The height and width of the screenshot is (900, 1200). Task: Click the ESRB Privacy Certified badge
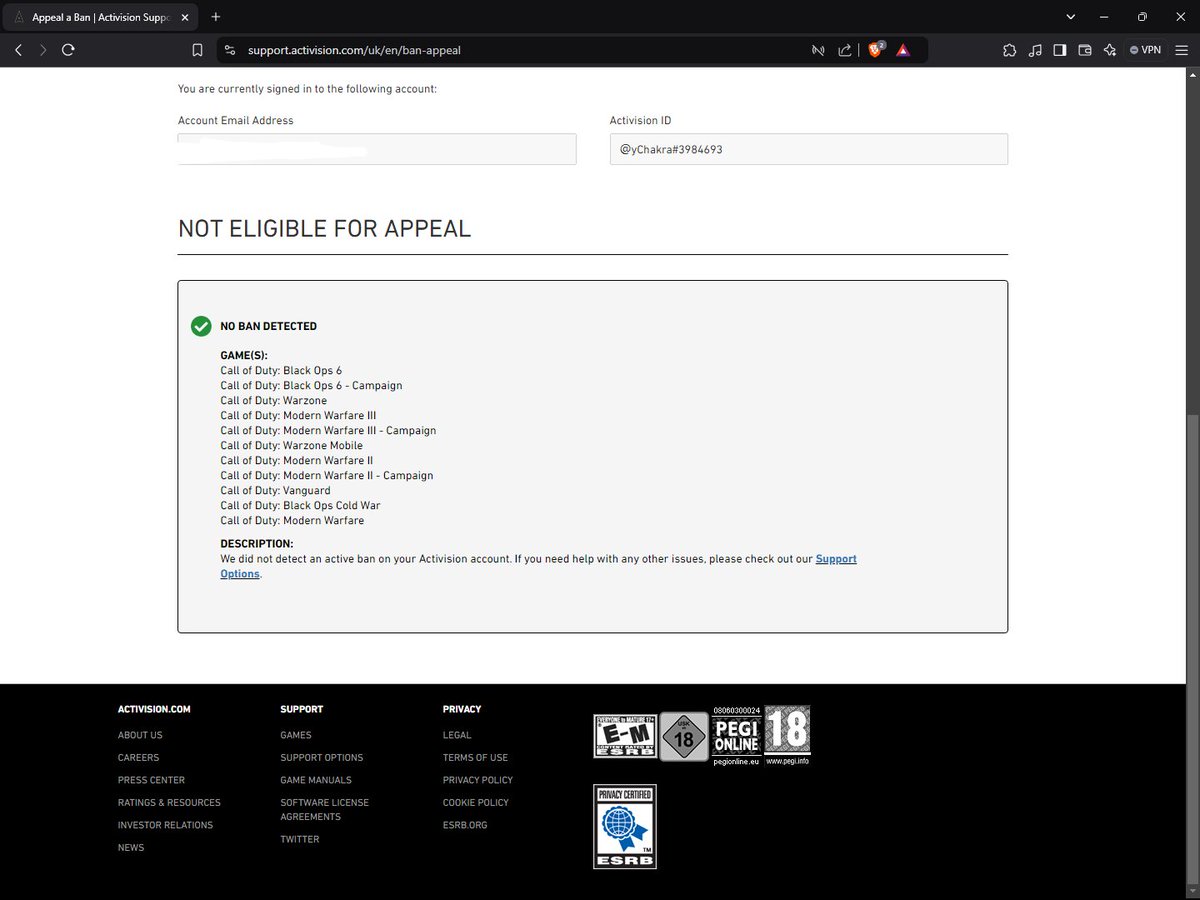click(625, 826)
